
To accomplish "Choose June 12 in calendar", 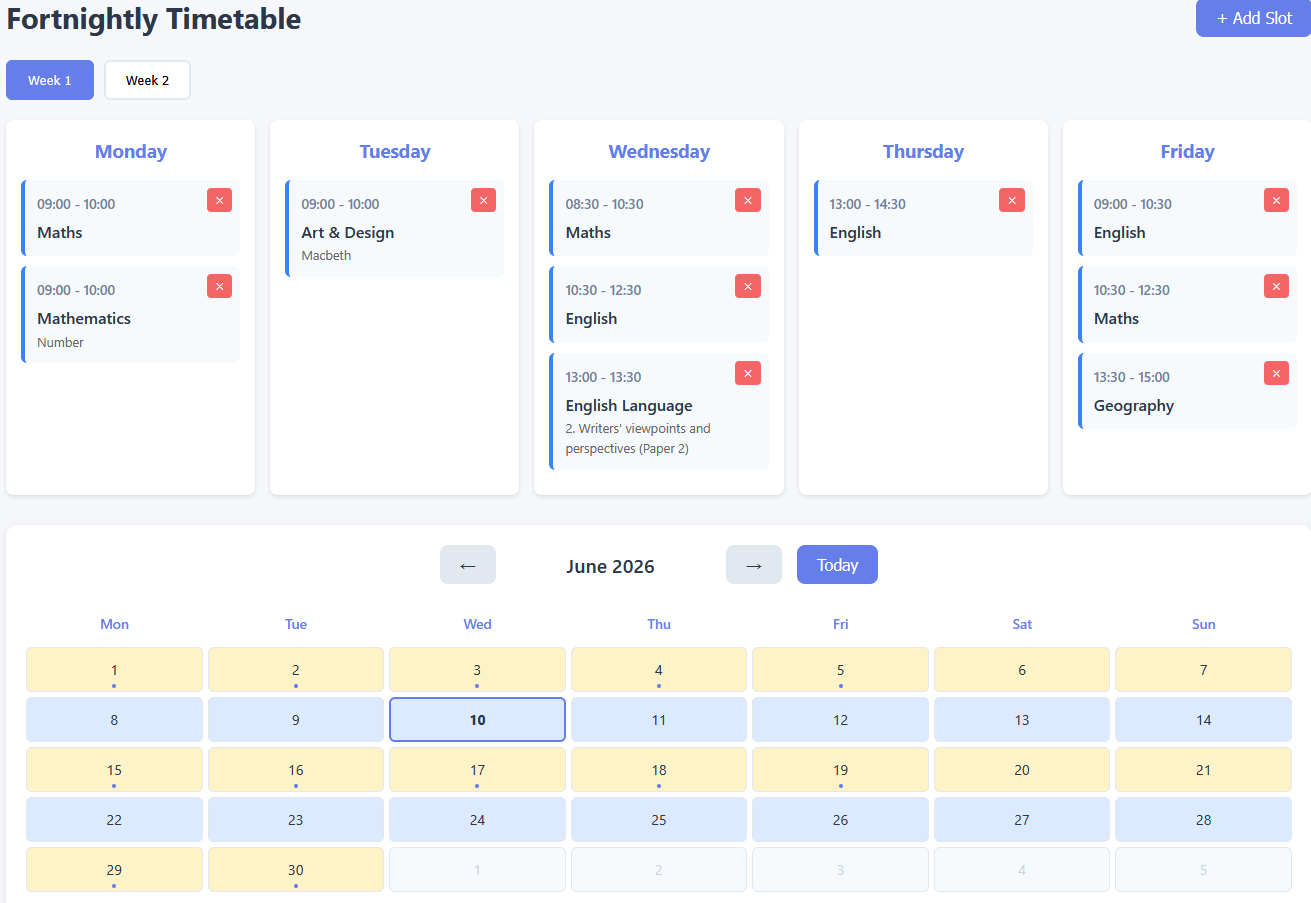I will (840, 720).
